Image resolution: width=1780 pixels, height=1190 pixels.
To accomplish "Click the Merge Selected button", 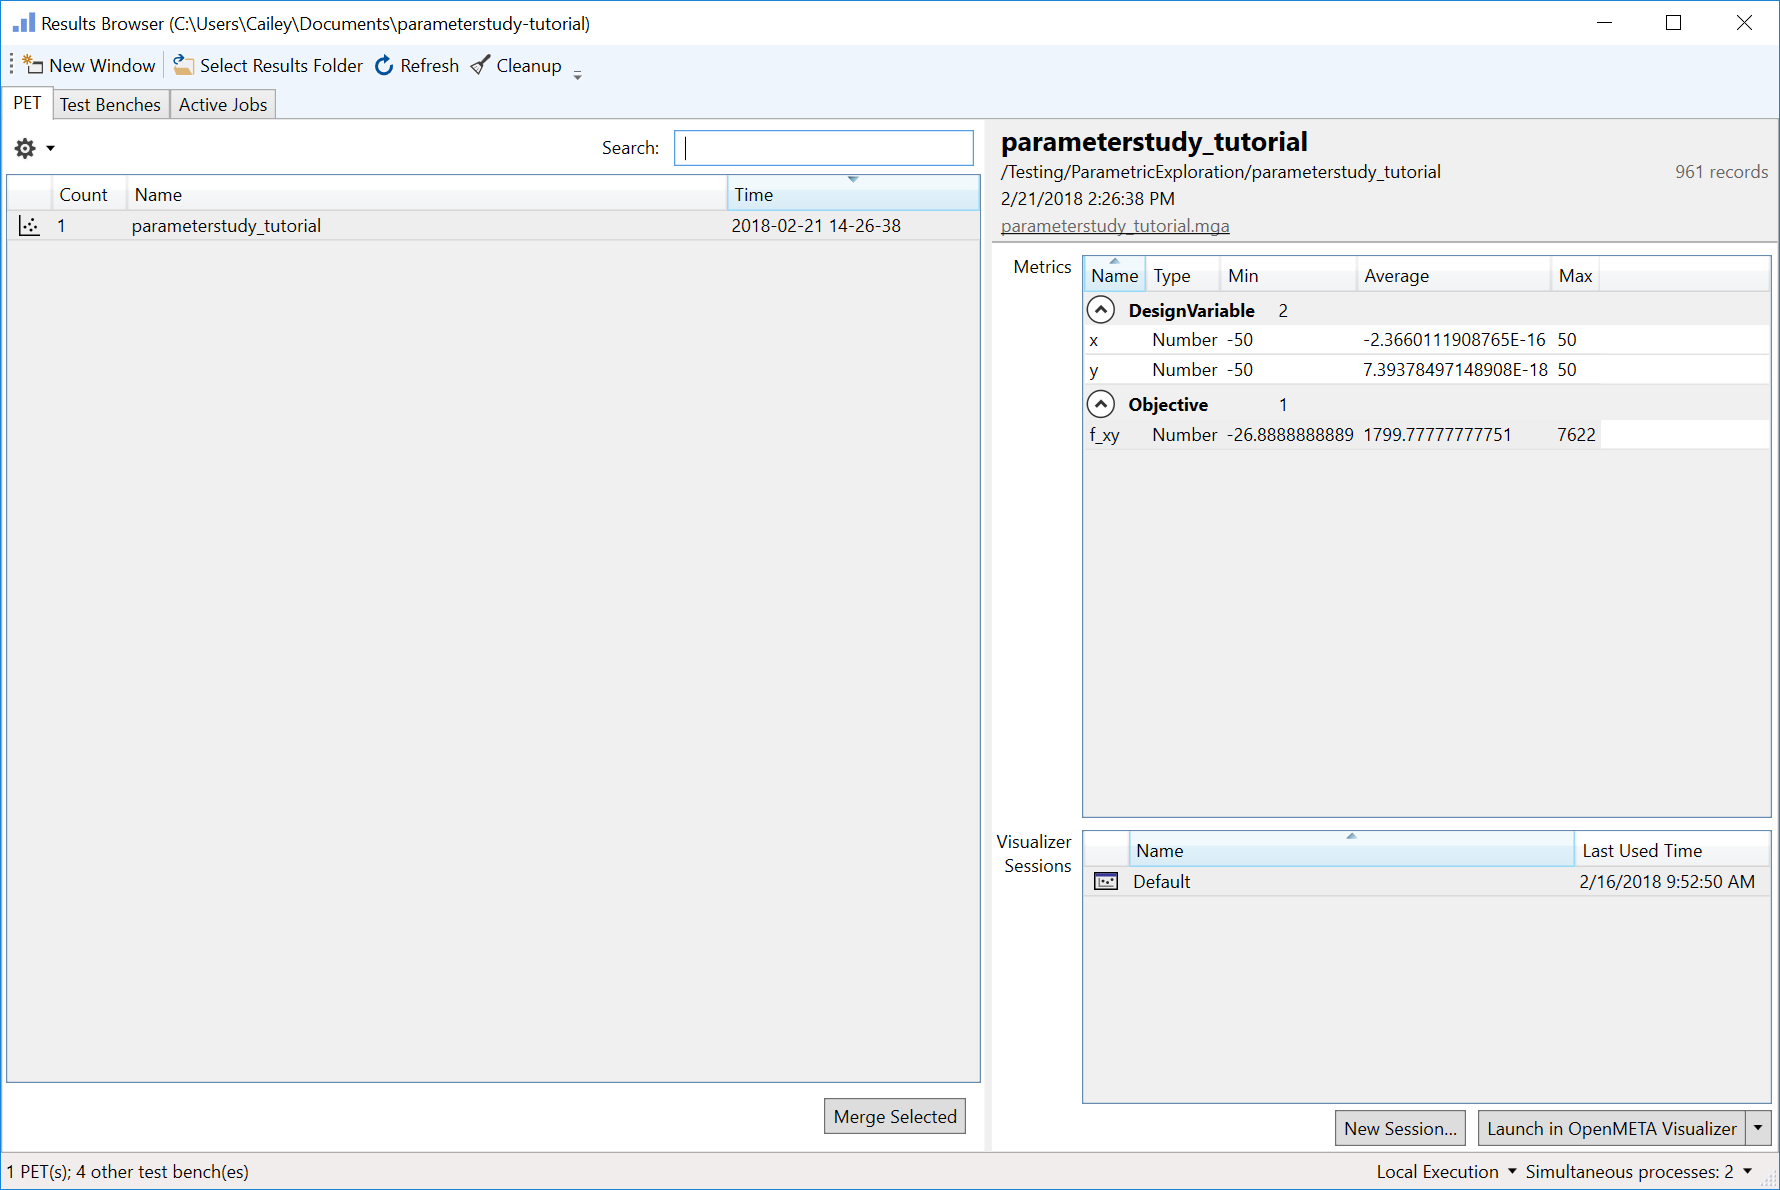I will [x=895, y=1116].
